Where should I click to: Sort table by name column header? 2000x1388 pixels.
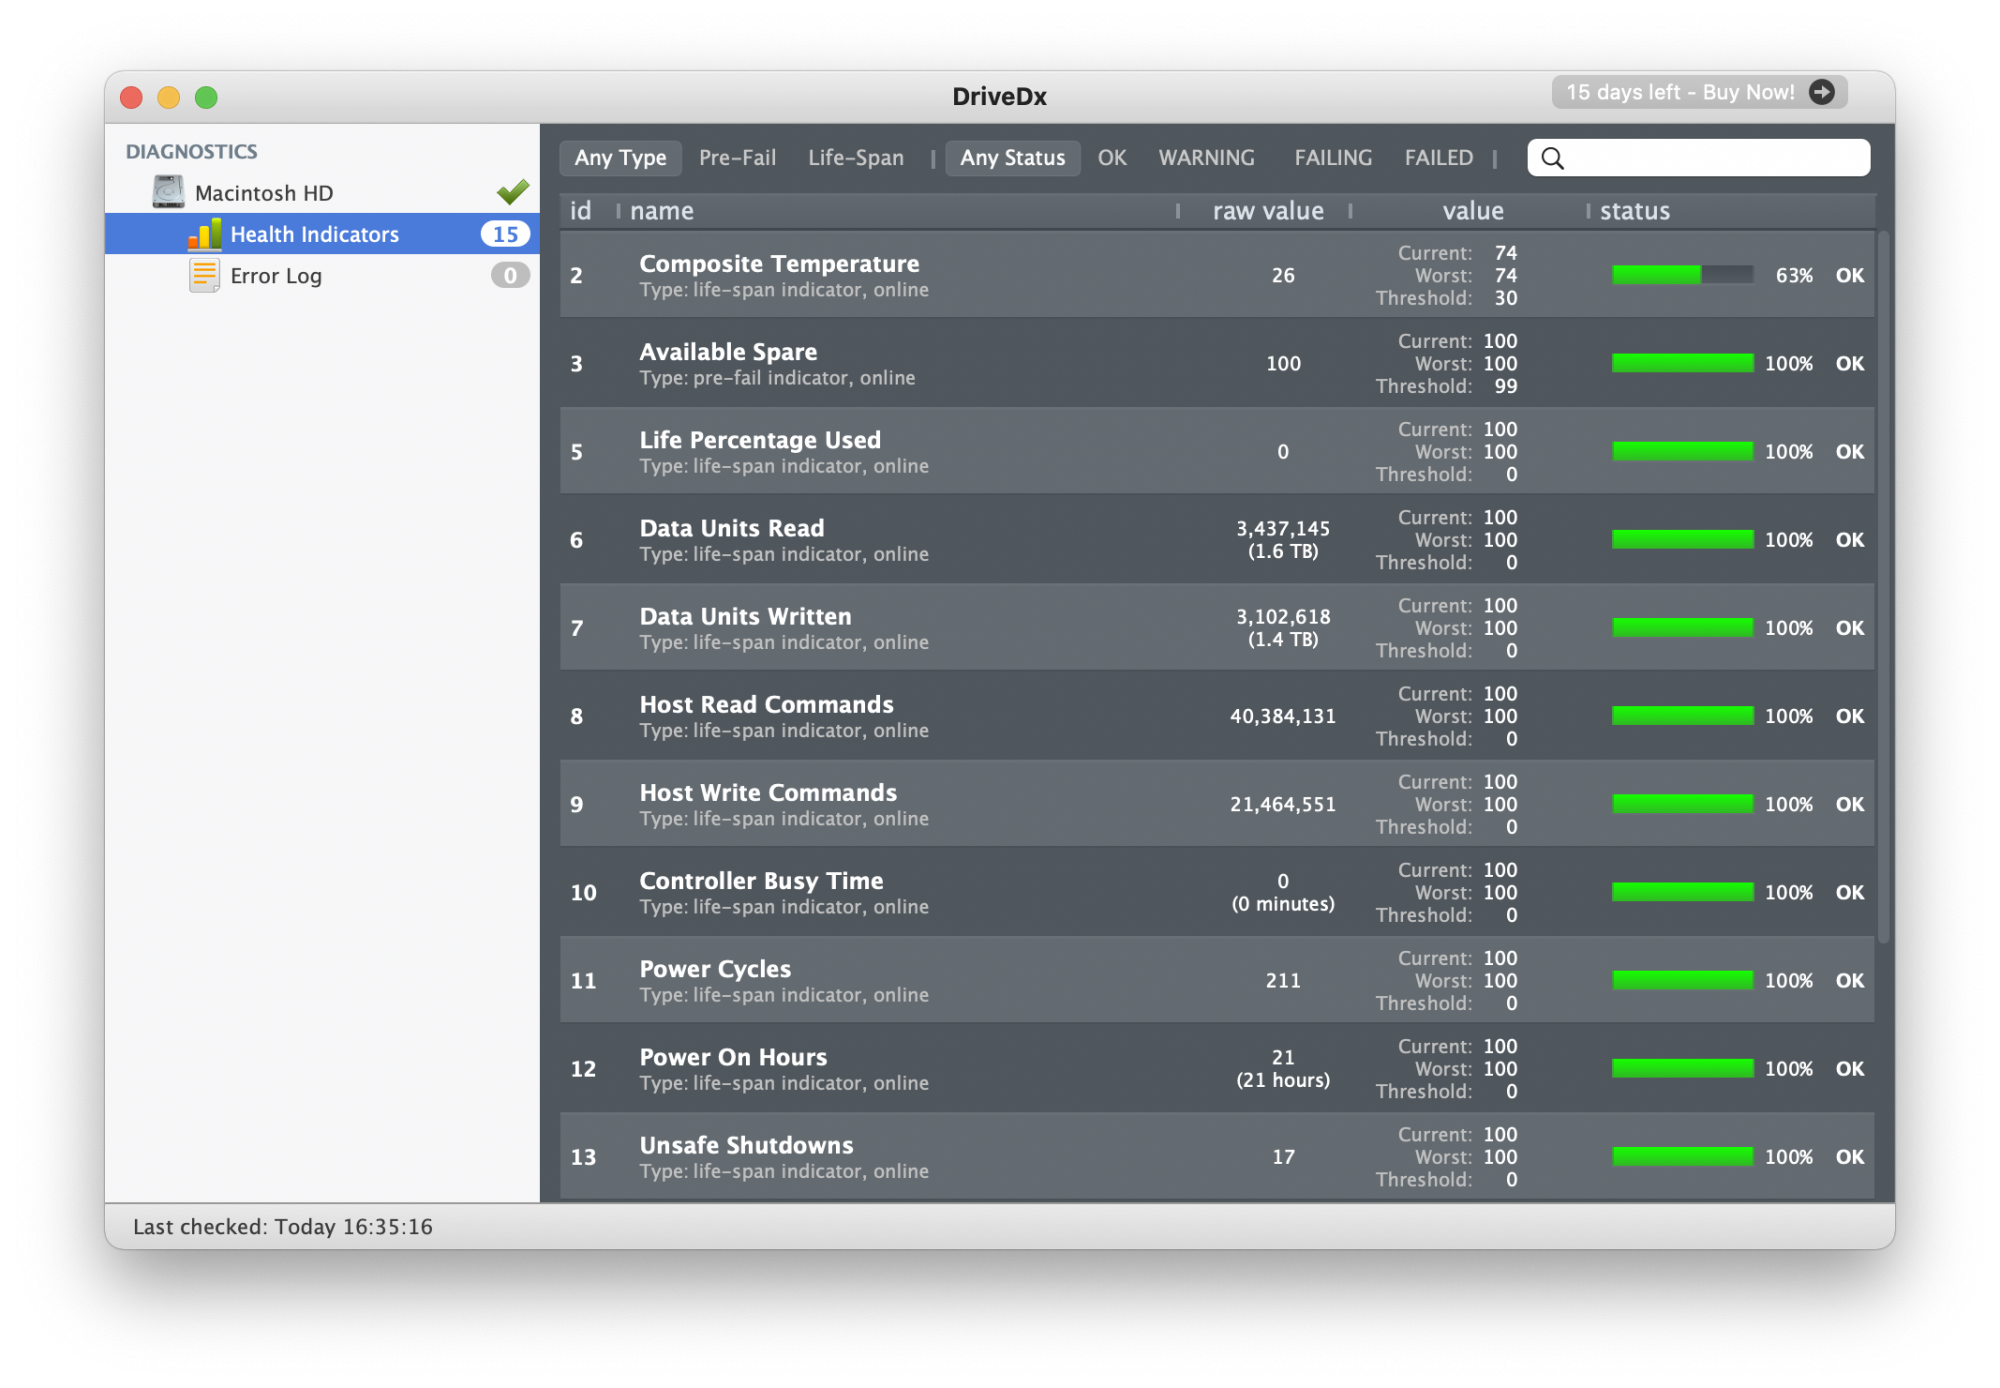click(x=662, y=211)
